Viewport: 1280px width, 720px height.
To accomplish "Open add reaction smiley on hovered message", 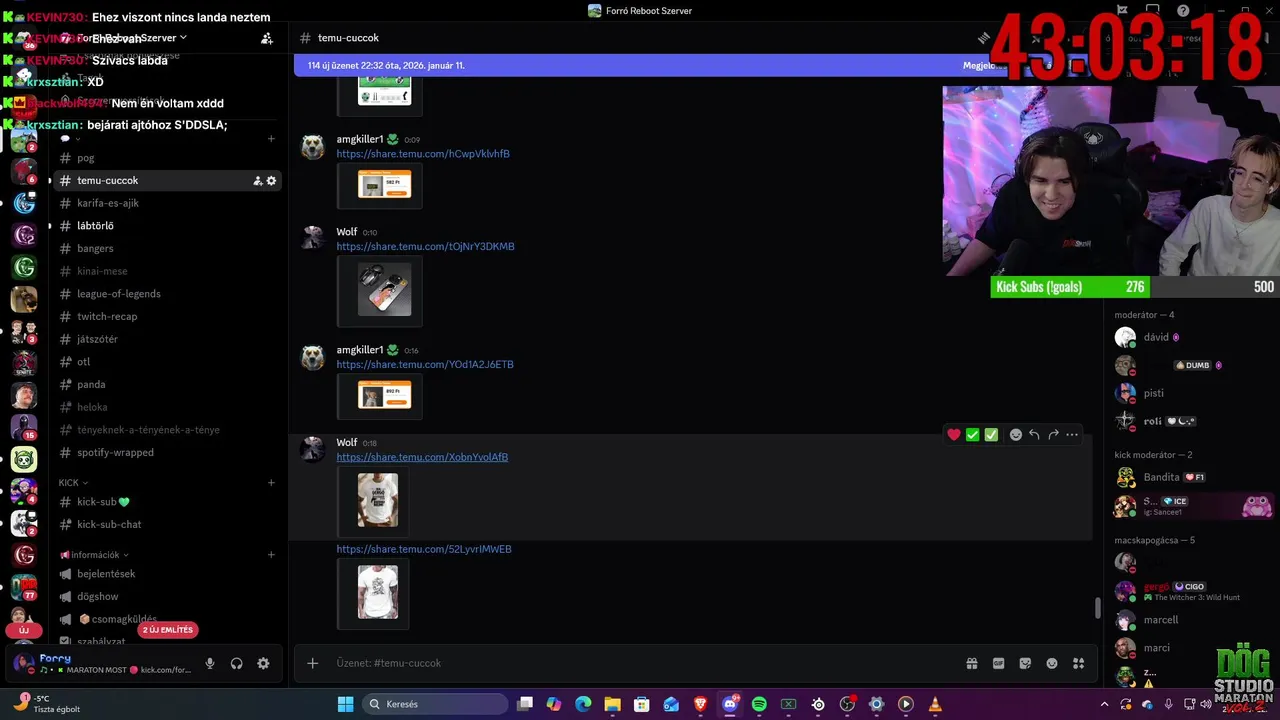I will (1016, 434).
